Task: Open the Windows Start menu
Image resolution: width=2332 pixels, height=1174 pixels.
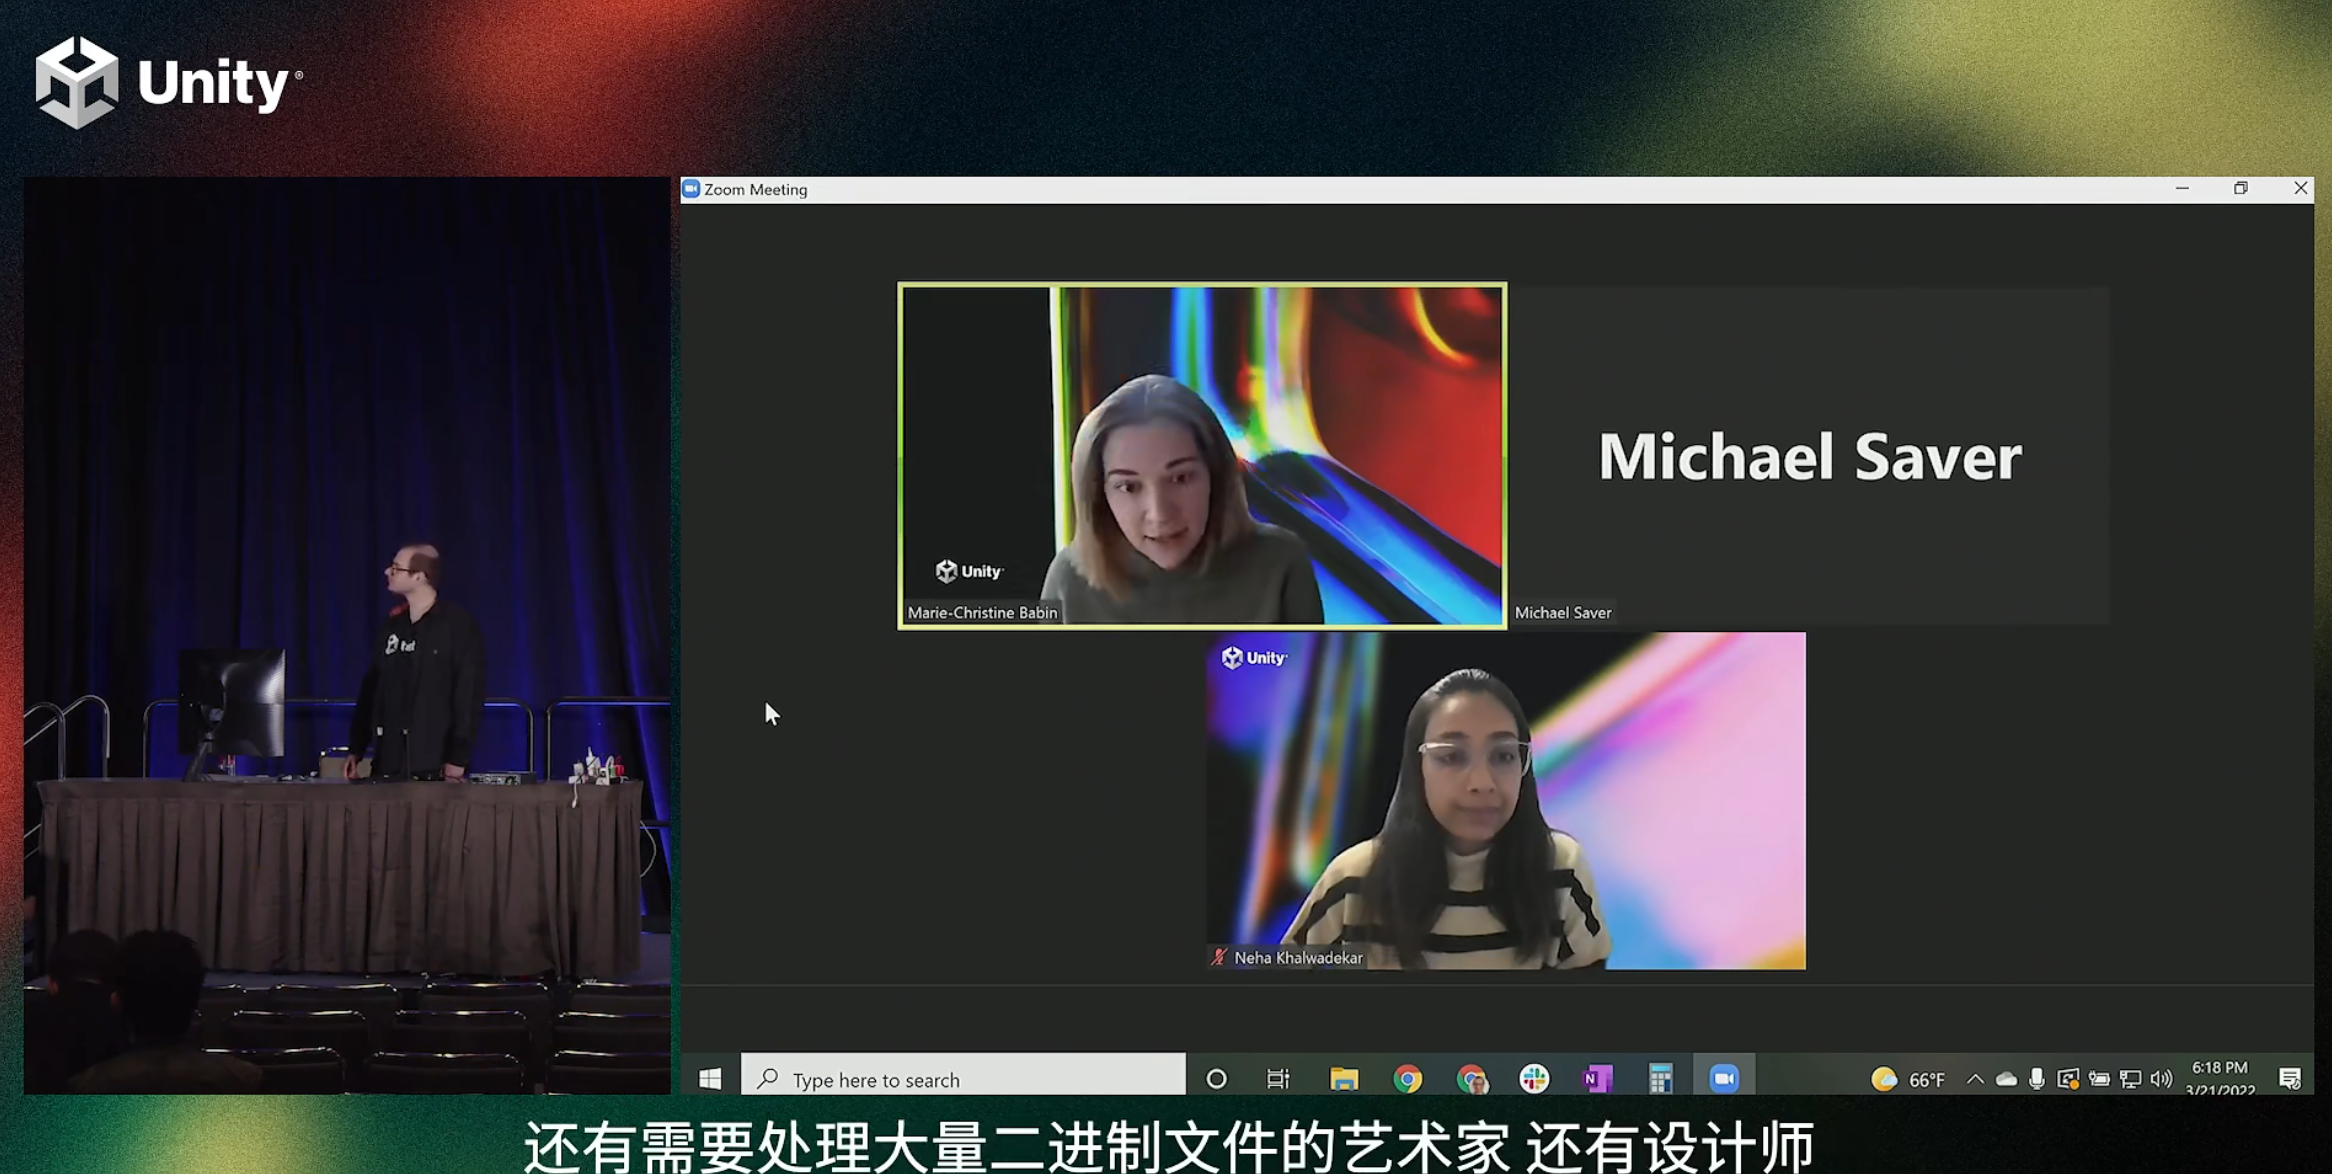Action: pyautogui.click(x=710, y=1078)
